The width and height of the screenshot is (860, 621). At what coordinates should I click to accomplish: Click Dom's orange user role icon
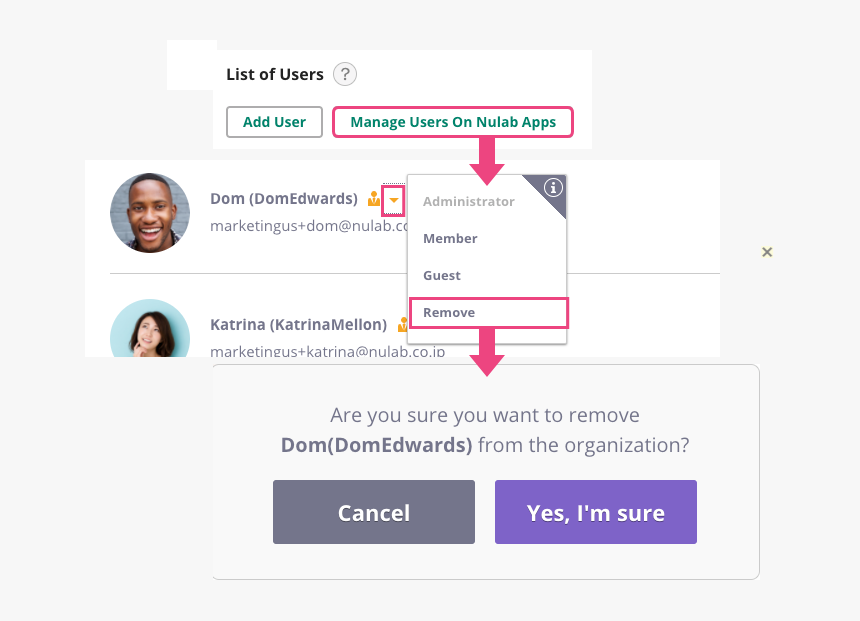click(374, 199)
